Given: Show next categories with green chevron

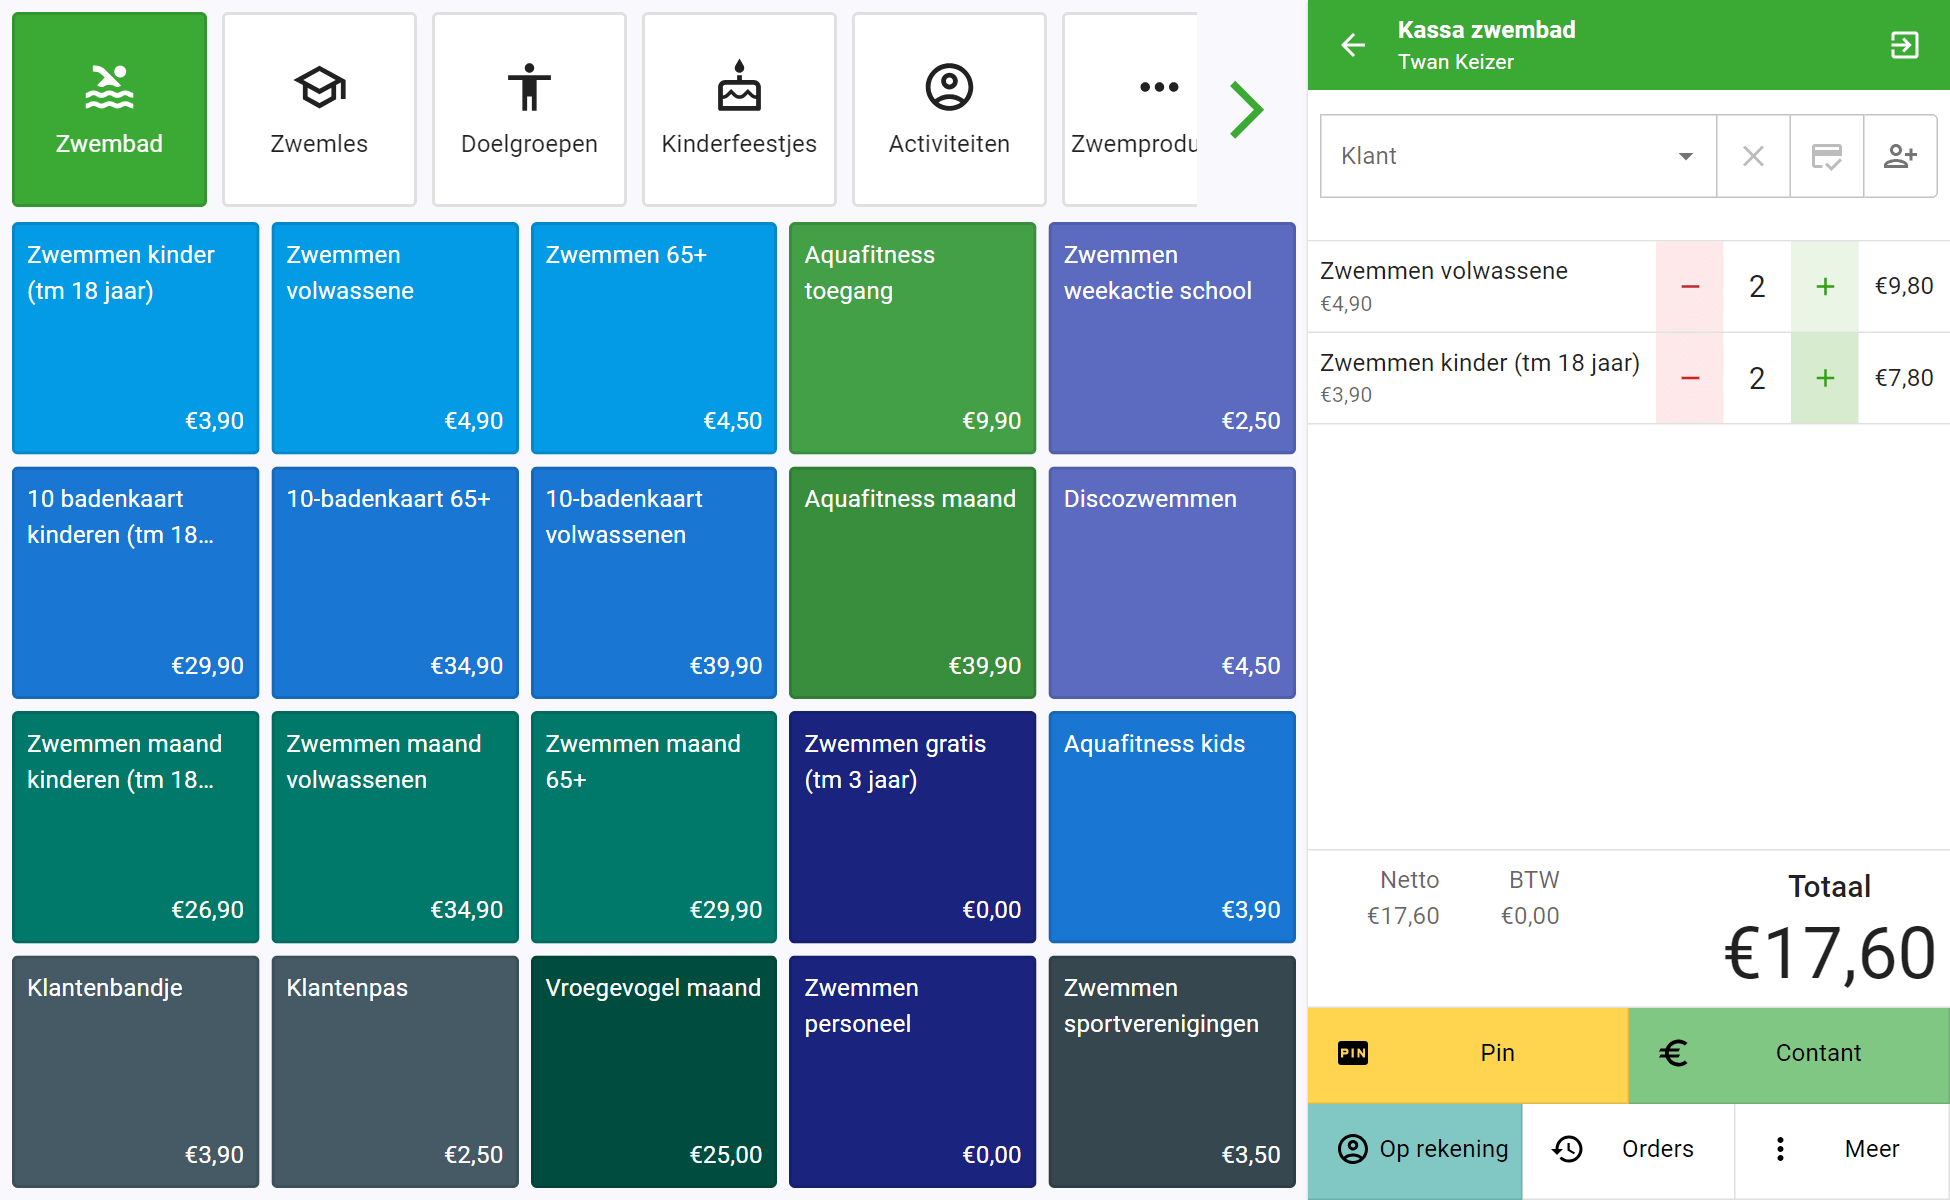Looking at the screenshot, I should click(1246, 110).
